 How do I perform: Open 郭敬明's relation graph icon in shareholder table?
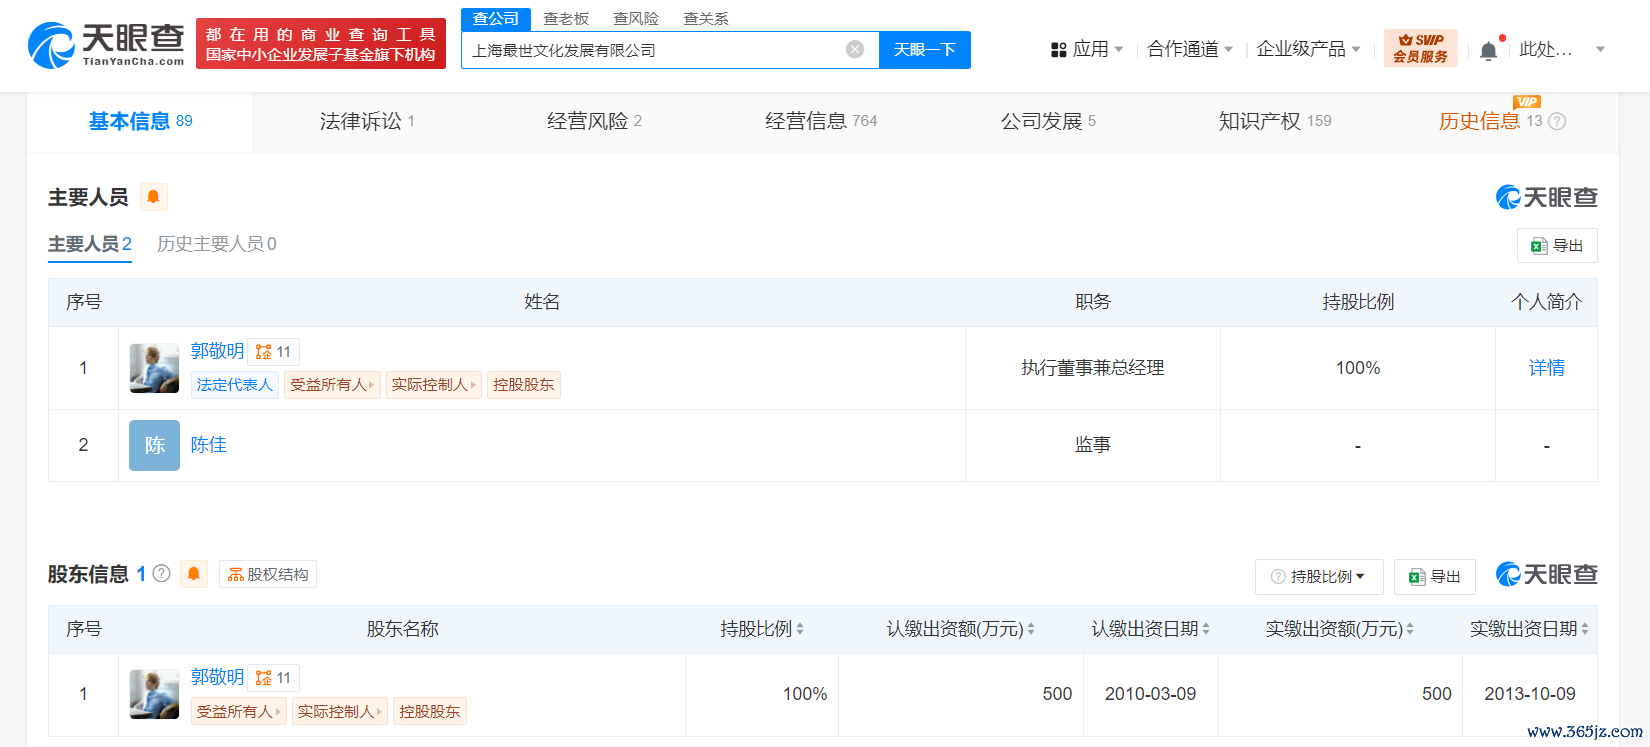[x=273, y=678]
